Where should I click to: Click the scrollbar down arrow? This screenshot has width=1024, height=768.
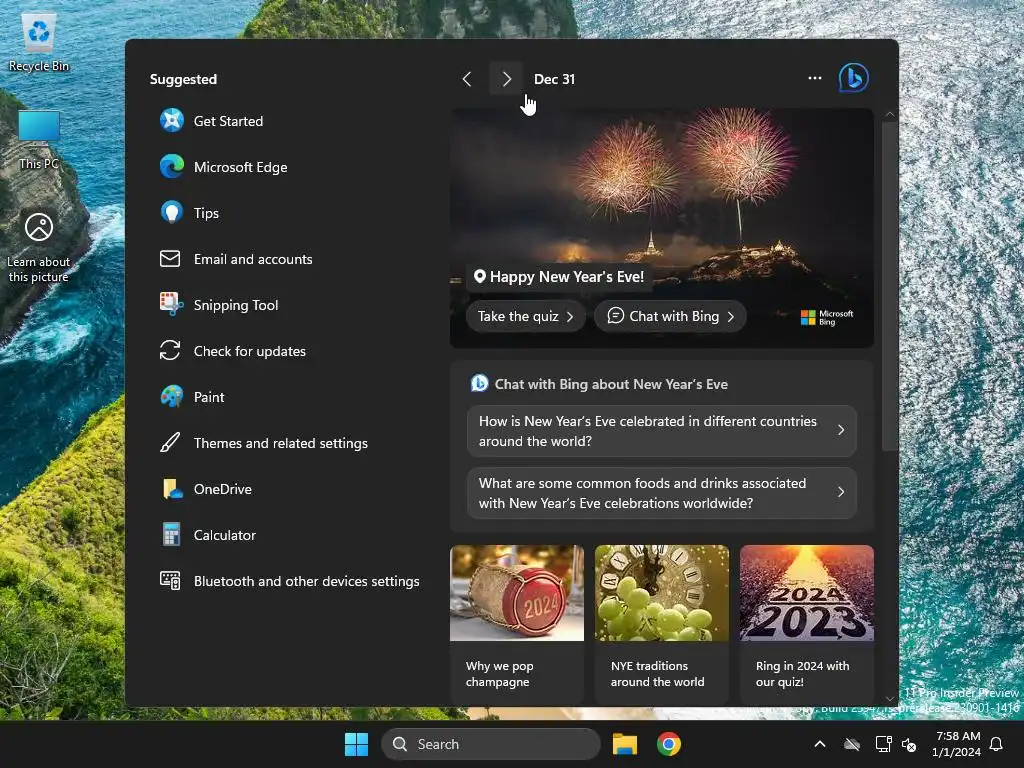click(x=889, y=699)
